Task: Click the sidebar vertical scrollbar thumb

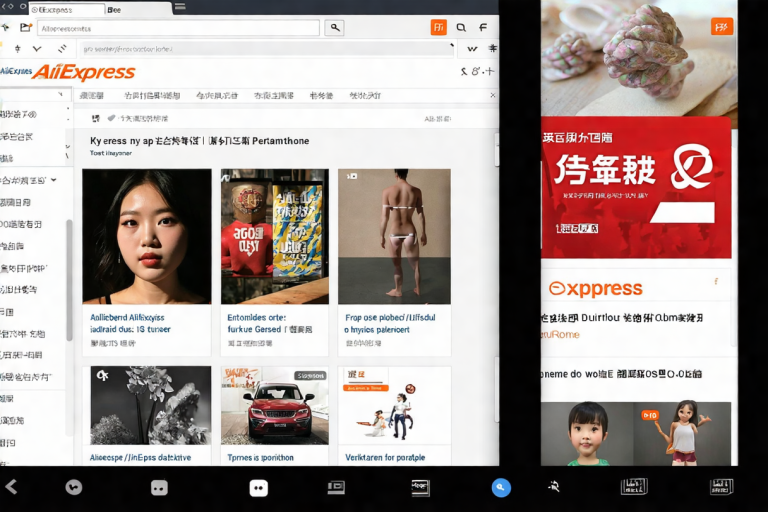Action: pos(69,280)
